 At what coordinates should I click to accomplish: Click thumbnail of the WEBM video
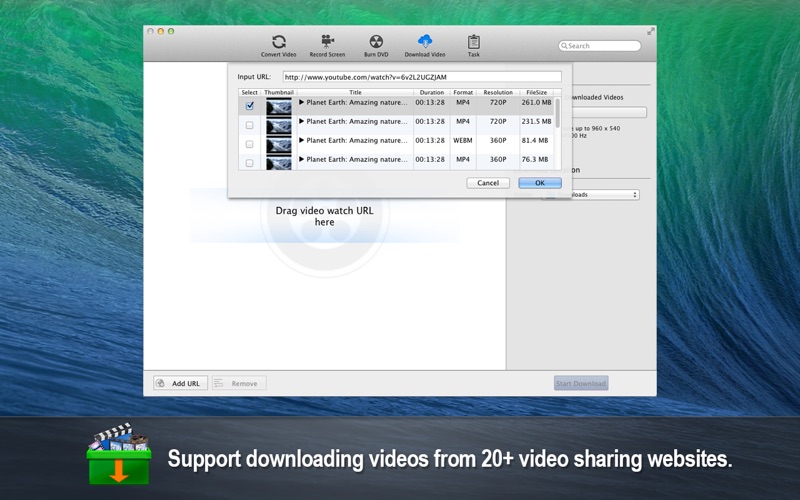coord(279,145)
